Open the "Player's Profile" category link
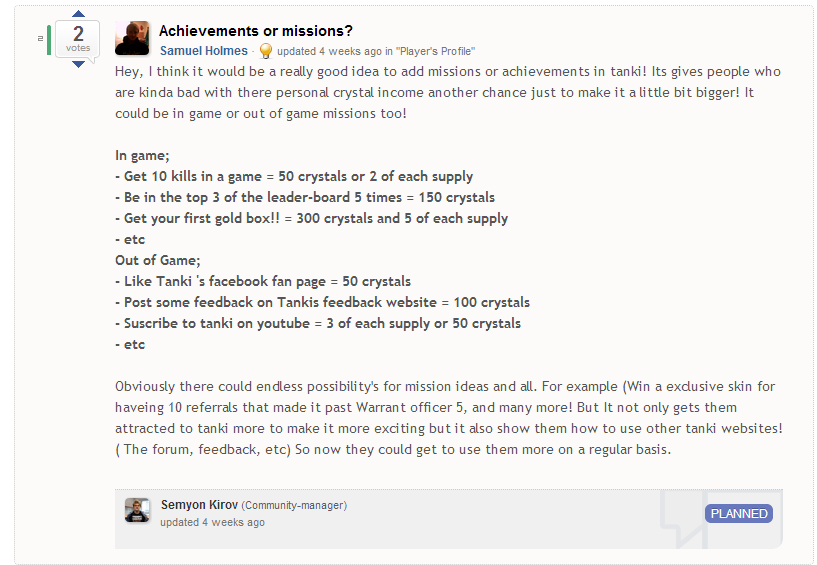This screenshot has width=817, height=565. pos(435,51)
